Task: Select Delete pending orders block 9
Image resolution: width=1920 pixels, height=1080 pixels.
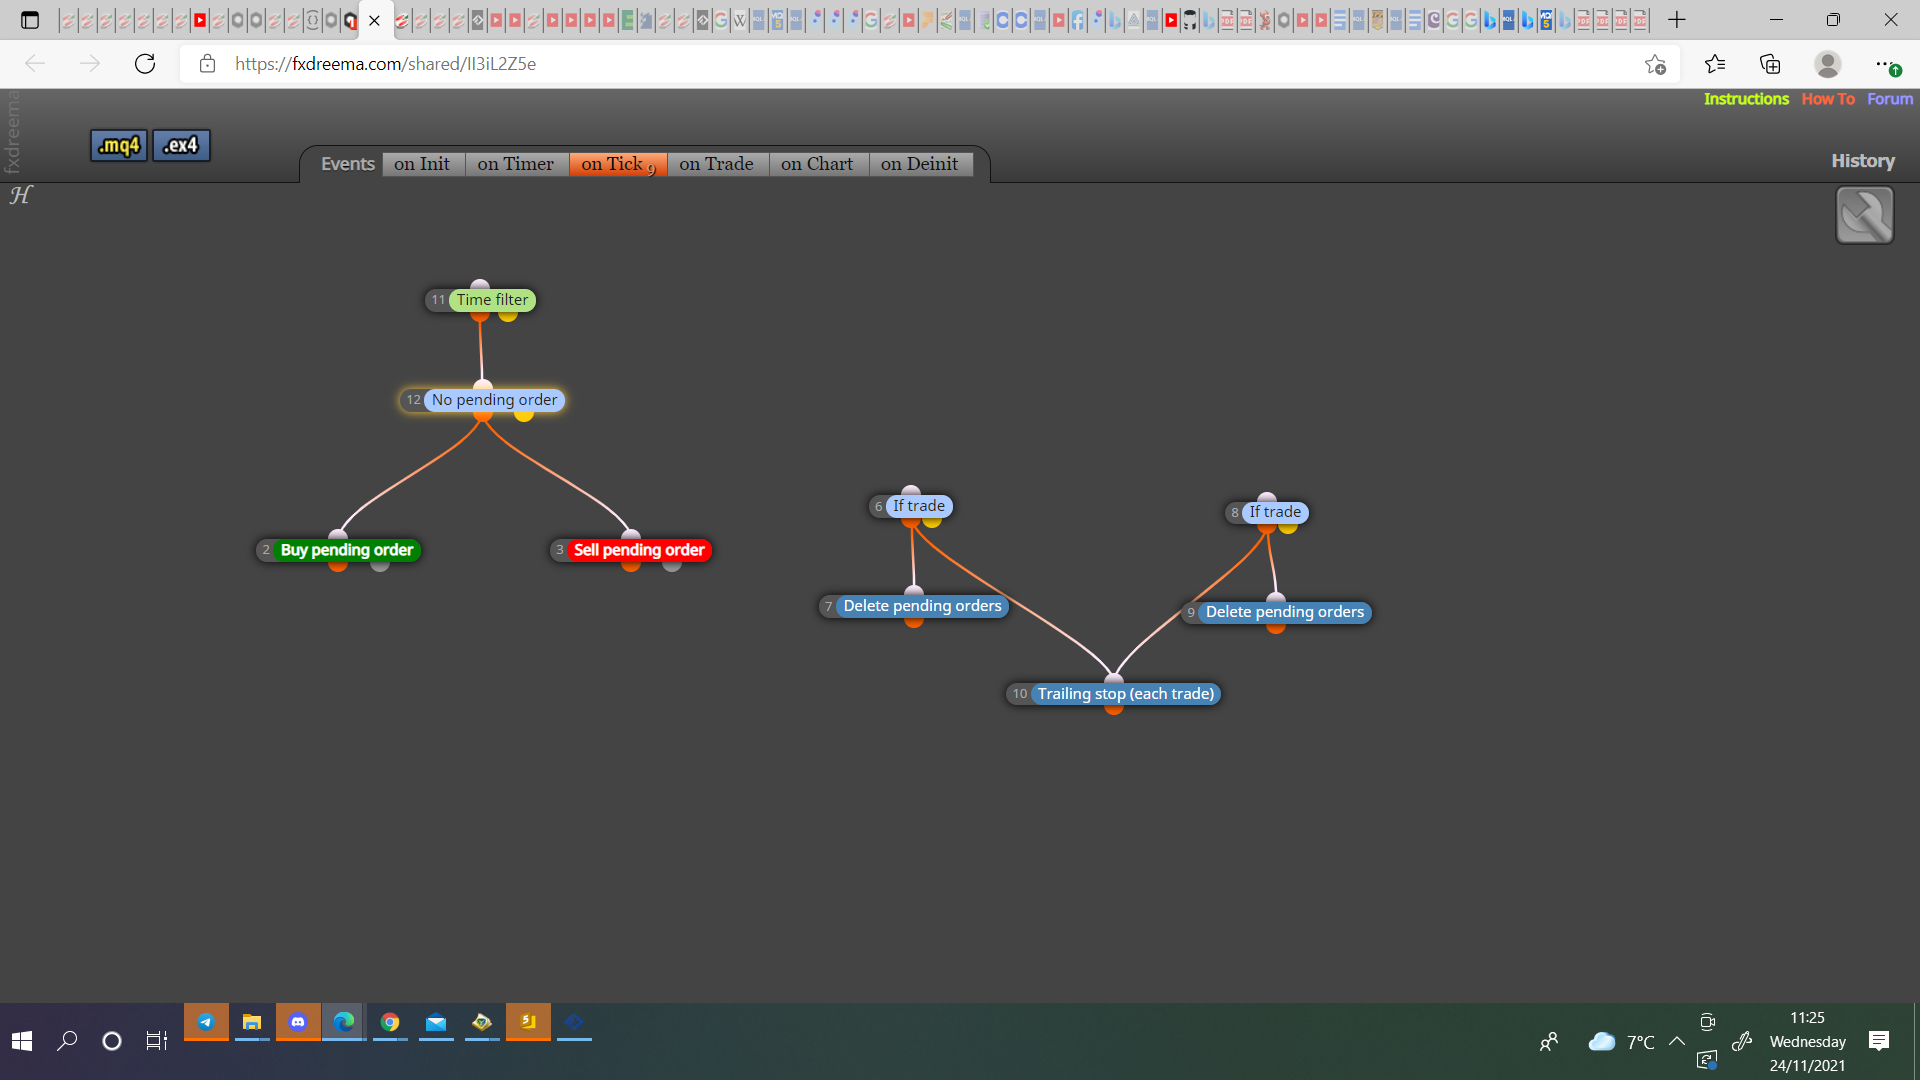Action: tap(1284, 612)
